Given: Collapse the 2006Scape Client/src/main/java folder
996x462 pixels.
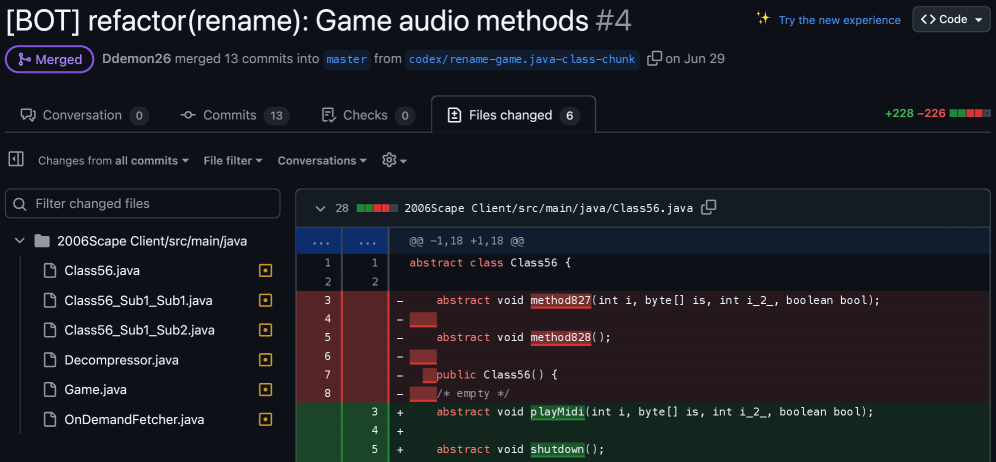Looking at the screenshot, I should pos(20,241).
